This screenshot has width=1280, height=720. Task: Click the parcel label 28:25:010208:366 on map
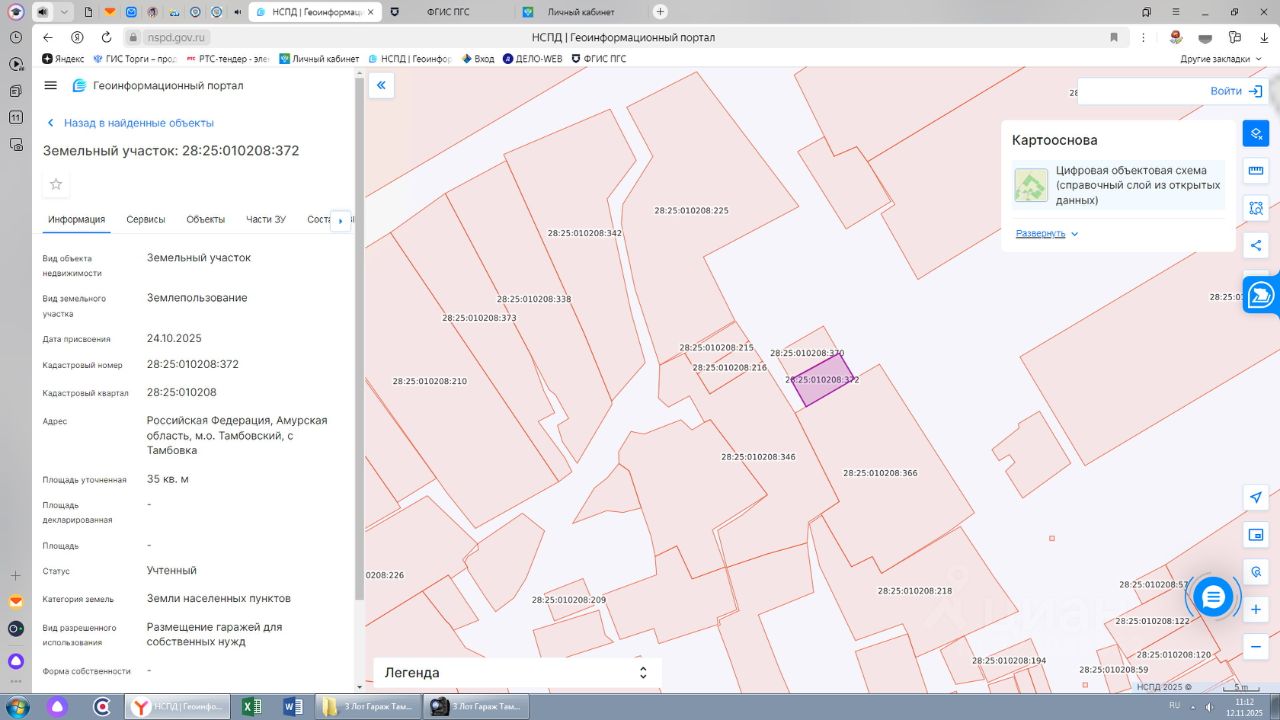[x=880, y=473]
